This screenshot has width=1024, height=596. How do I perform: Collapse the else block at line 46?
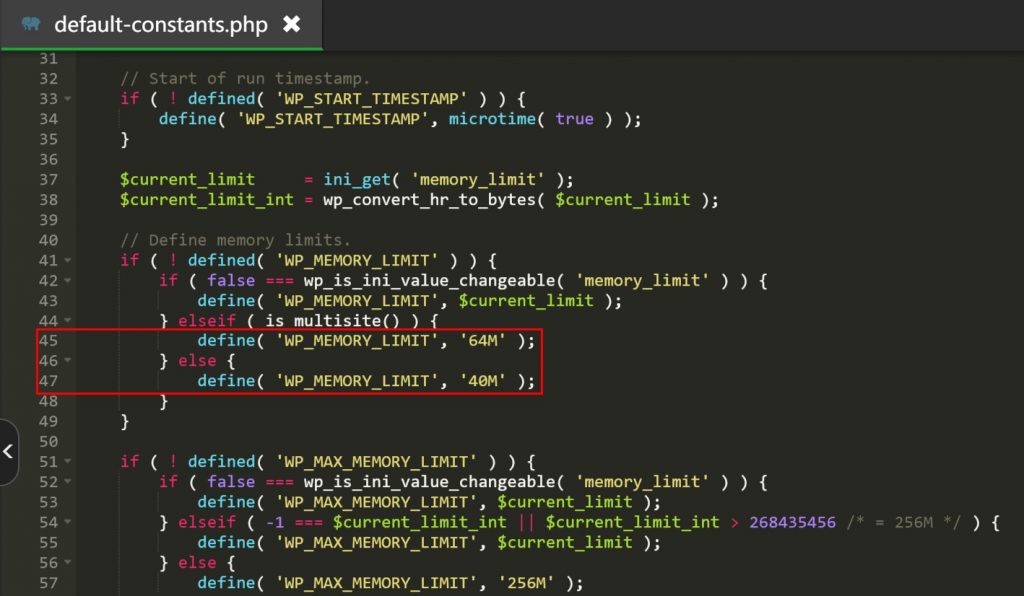[67, 361]
